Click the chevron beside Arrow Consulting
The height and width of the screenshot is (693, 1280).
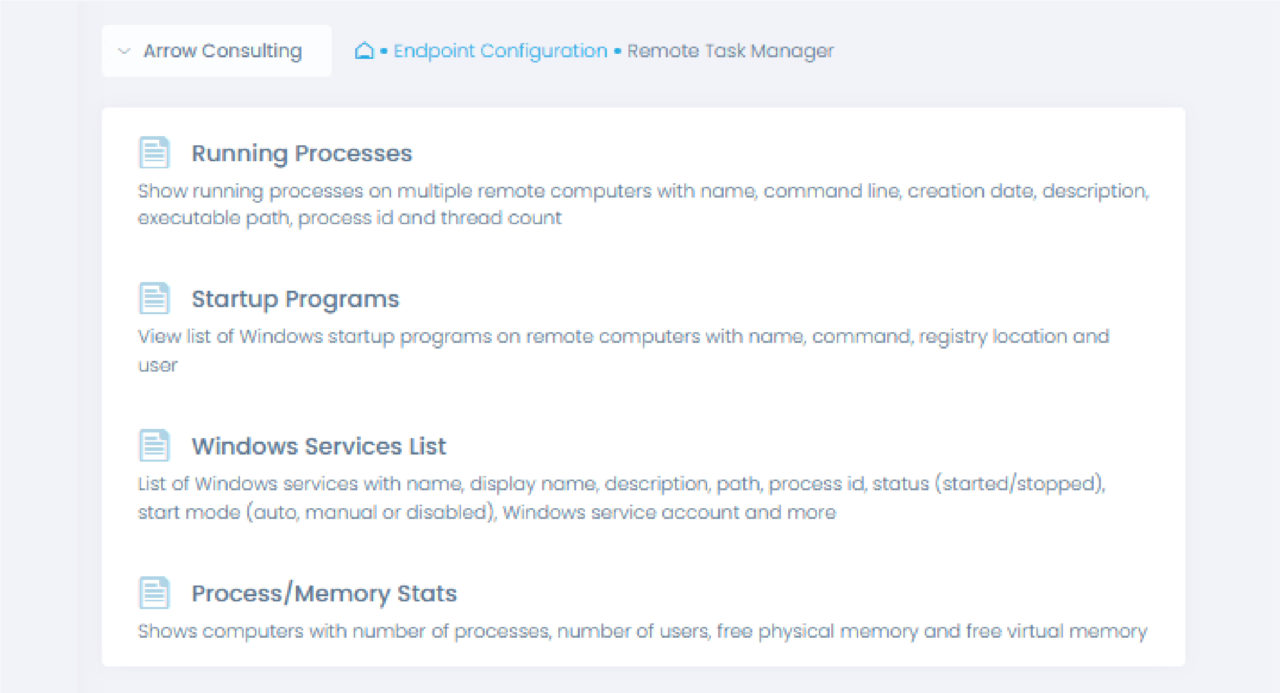coord(123,50)
